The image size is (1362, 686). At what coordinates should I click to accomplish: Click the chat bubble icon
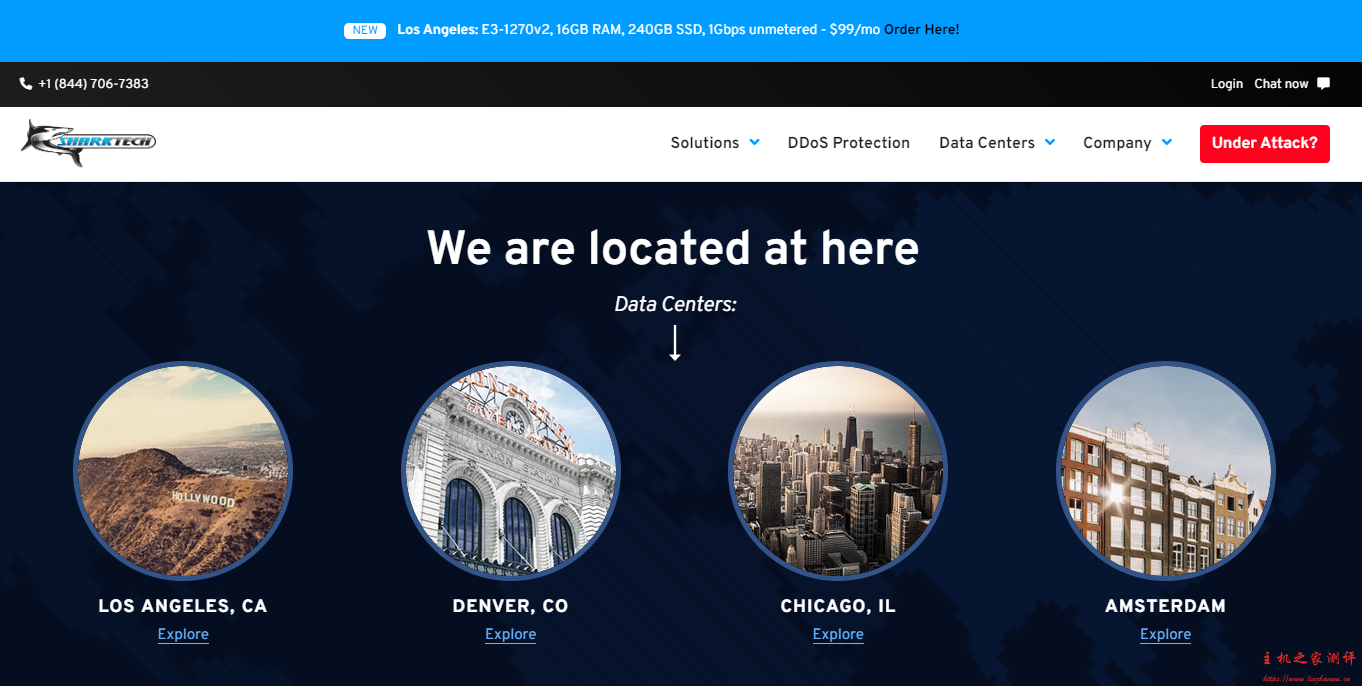(x=1324, y=84)
